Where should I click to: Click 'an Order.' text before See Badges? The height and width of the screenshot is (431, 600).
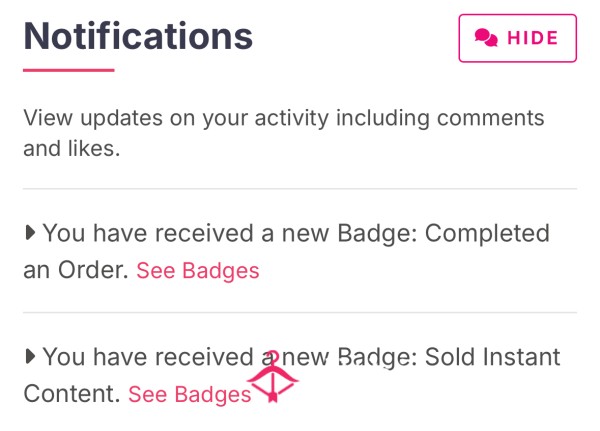click(76, 270)
